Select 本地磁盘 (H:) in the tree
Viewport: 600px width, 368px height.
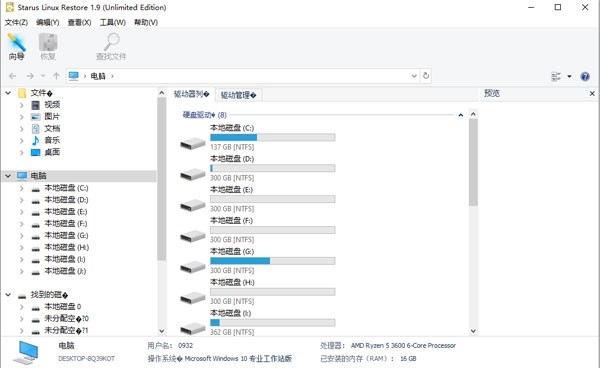tap(67, 247)
